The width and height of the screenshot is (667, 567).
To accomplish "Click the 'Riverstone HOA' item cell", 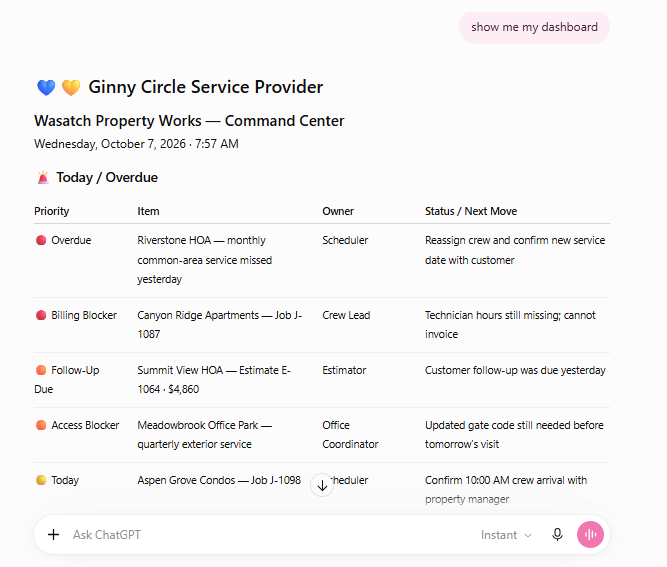I will pos(205,260).
